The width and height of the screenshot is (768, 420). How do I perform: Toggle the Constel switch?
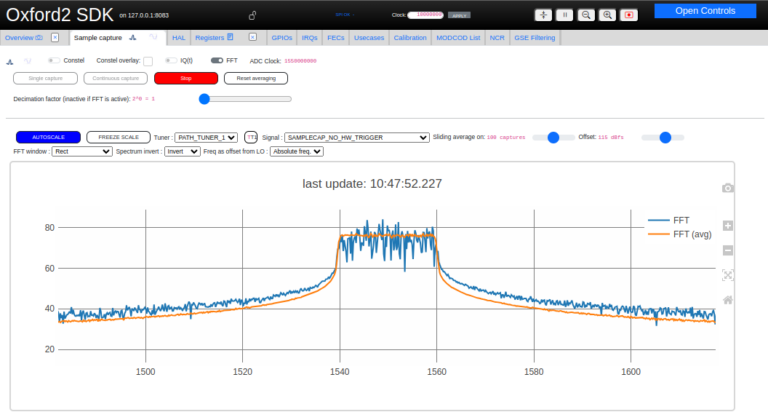point(54,60)
